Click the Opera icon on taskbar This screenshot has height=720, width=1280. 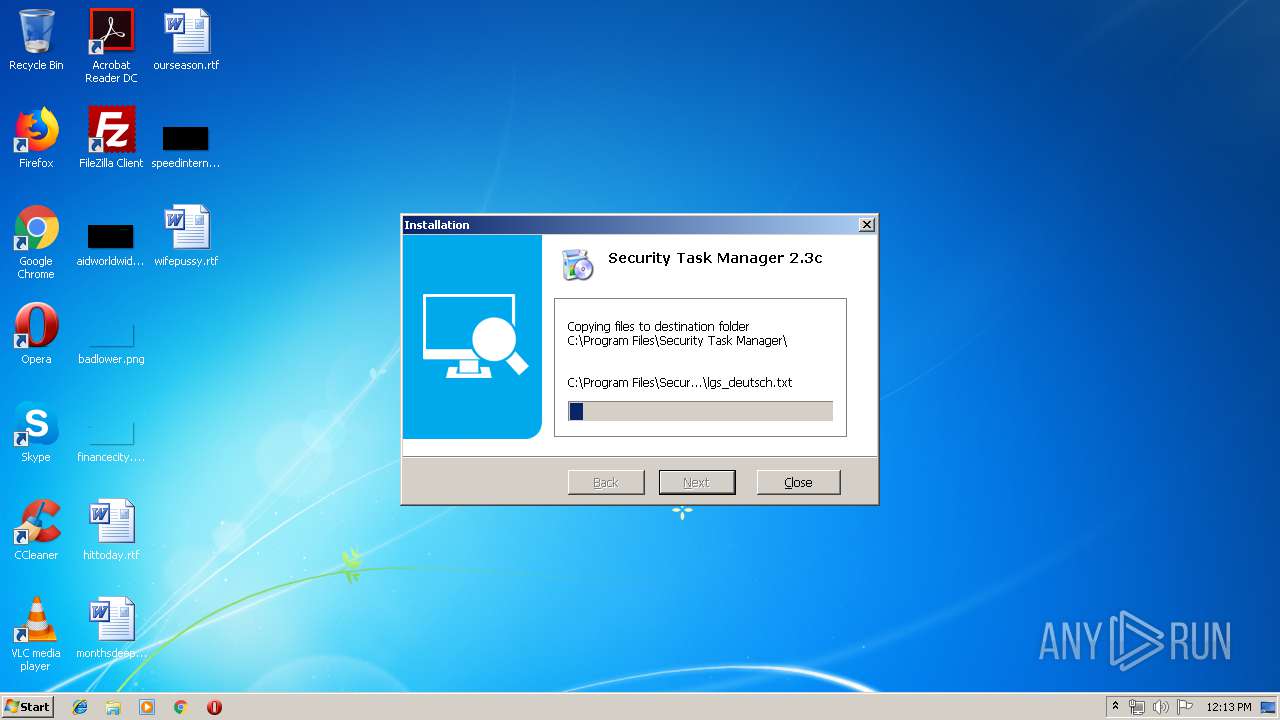point(214,707)
